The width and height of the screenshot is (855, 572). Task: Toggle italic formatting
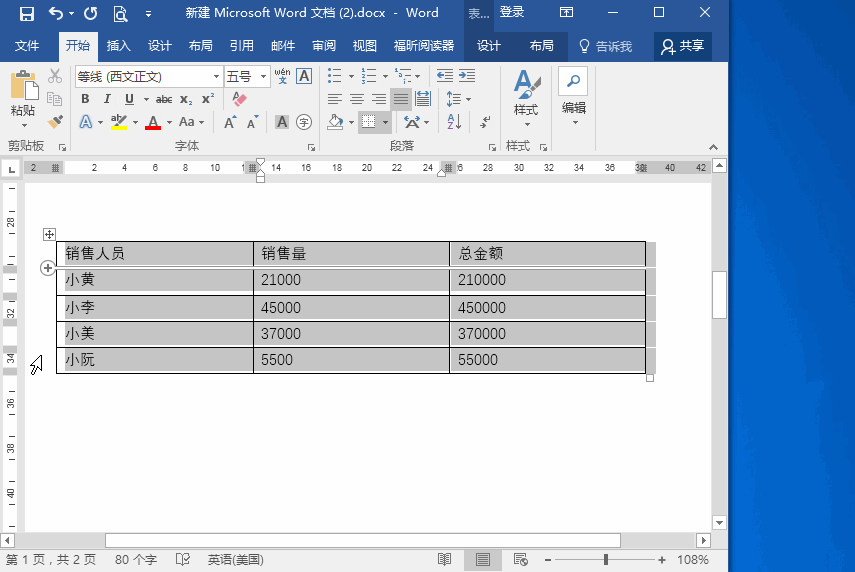[x=107, y=99]
